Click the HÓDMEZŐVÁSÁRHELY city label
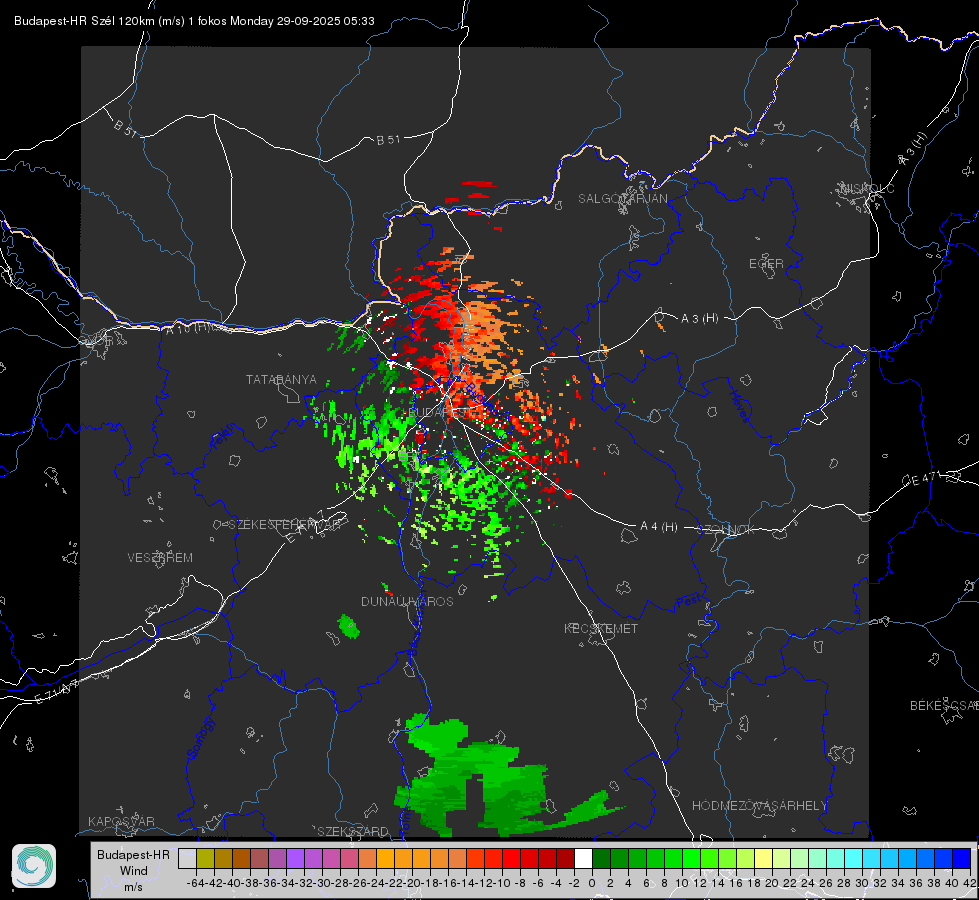The image size is (979, 900). point(759,806)
